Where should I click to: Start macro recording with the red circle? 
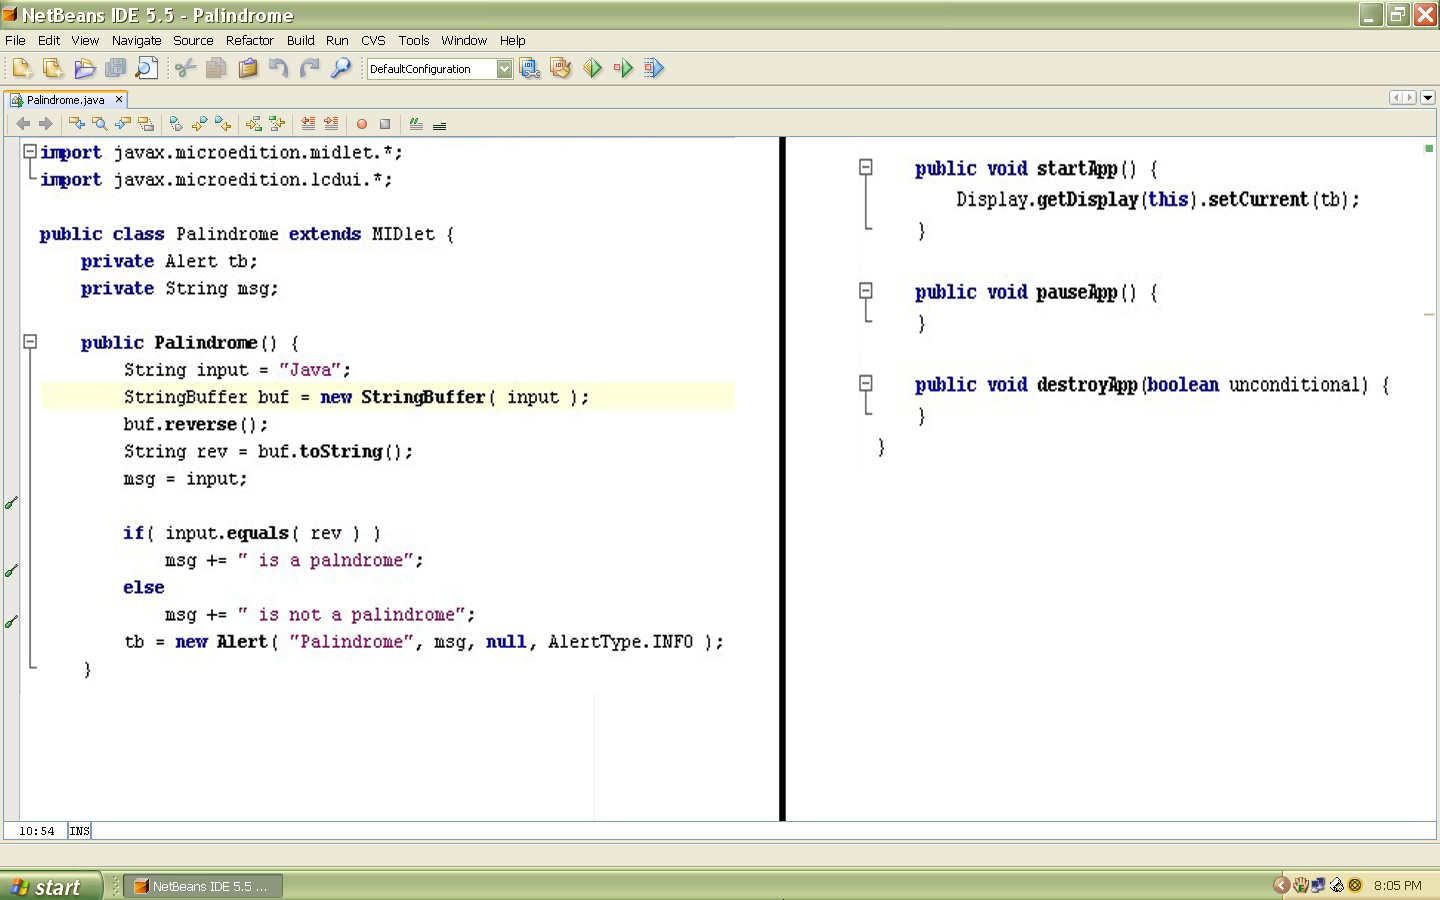(x=362, y=124)
